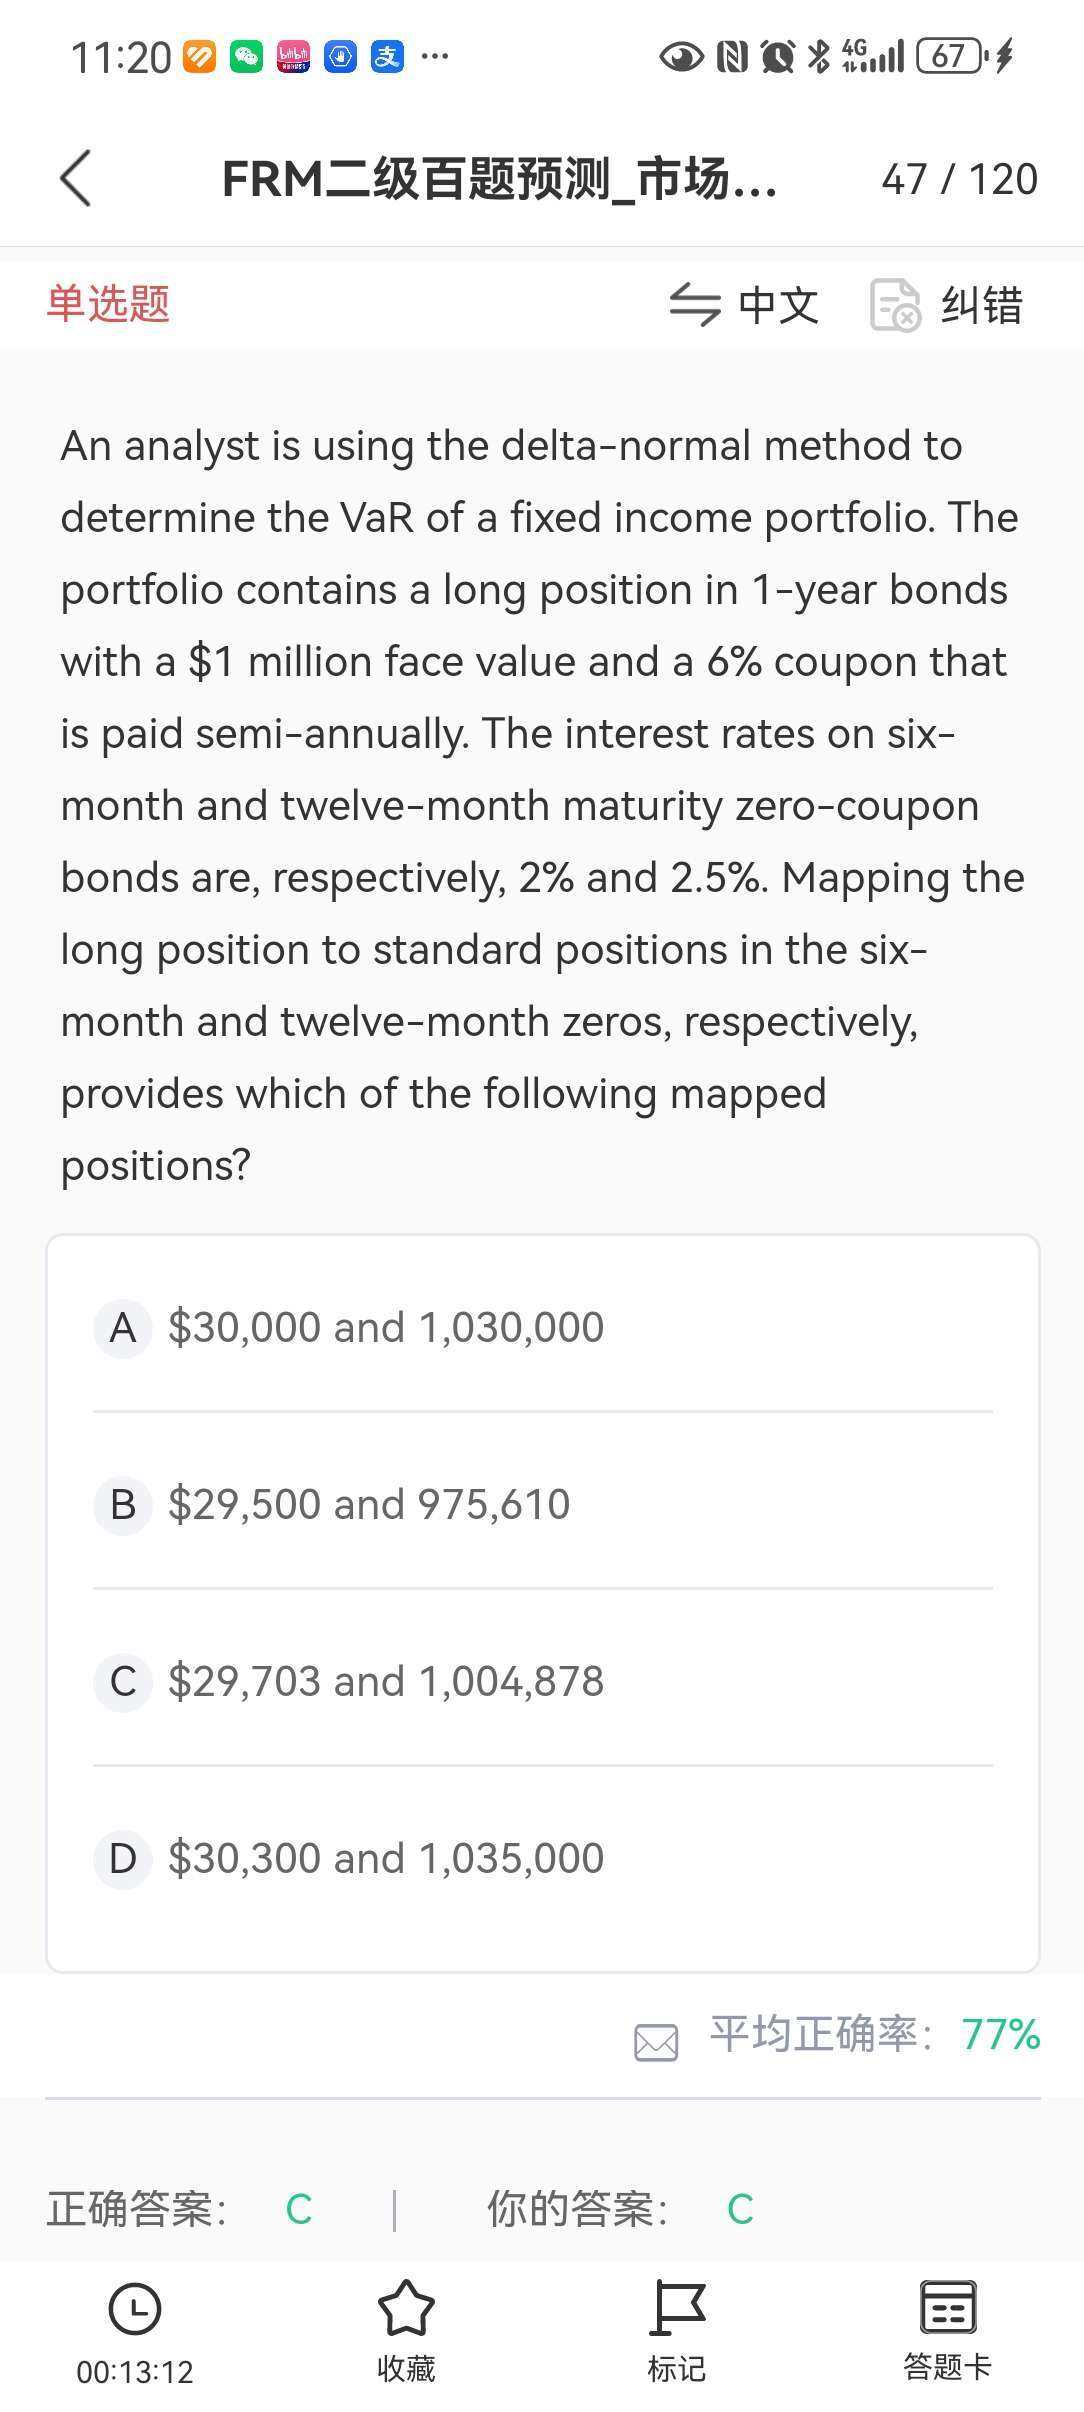Viewport: 1084px width, 2412px height.
Task: Switch question language to 中文
Action: pyautogui.click(x=778, y=306)
